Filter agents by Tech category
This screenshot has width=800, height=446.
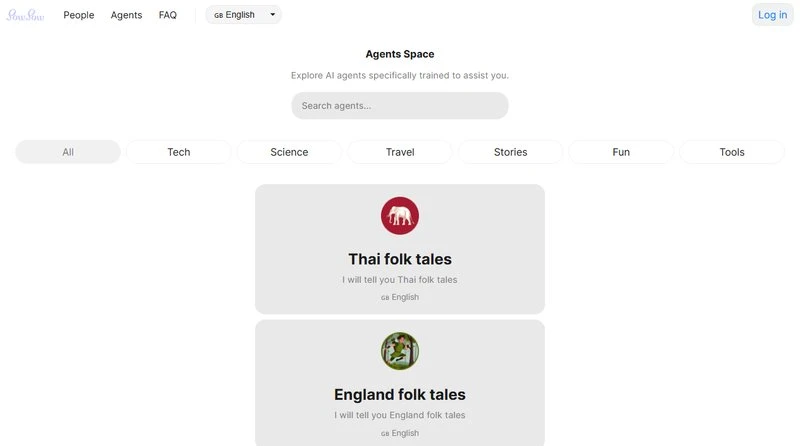coord(179,152)
